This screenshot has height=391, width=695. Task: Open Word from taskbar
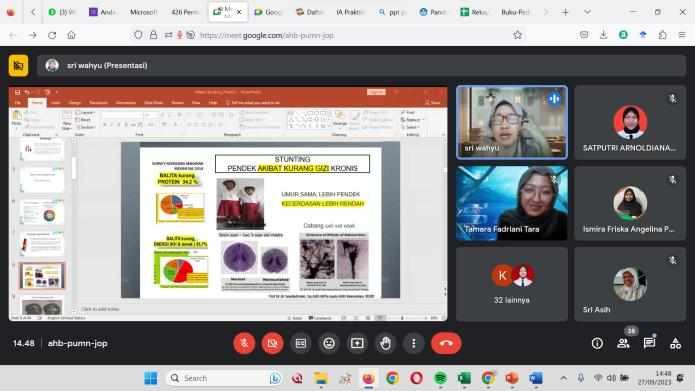click(x=535, y=378)
